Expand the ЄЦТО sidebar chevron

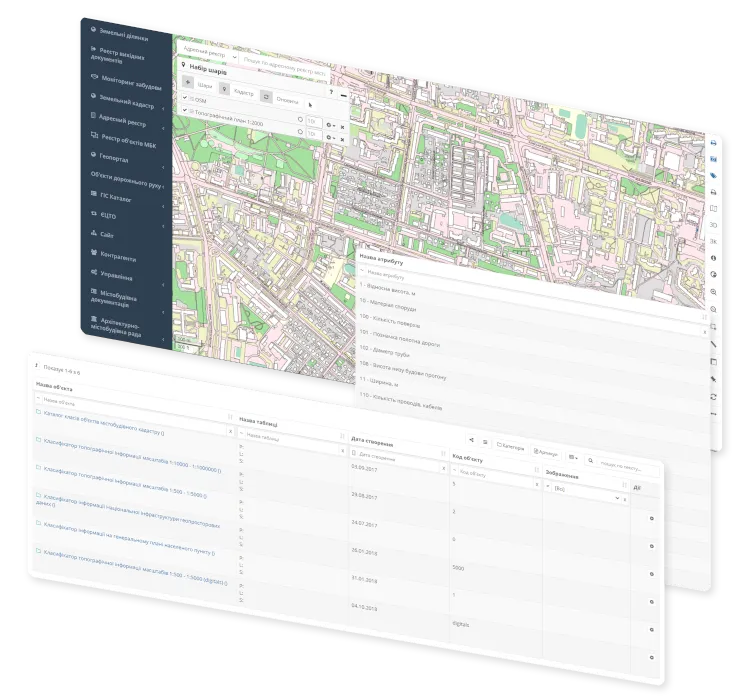(x=163, y=227)
